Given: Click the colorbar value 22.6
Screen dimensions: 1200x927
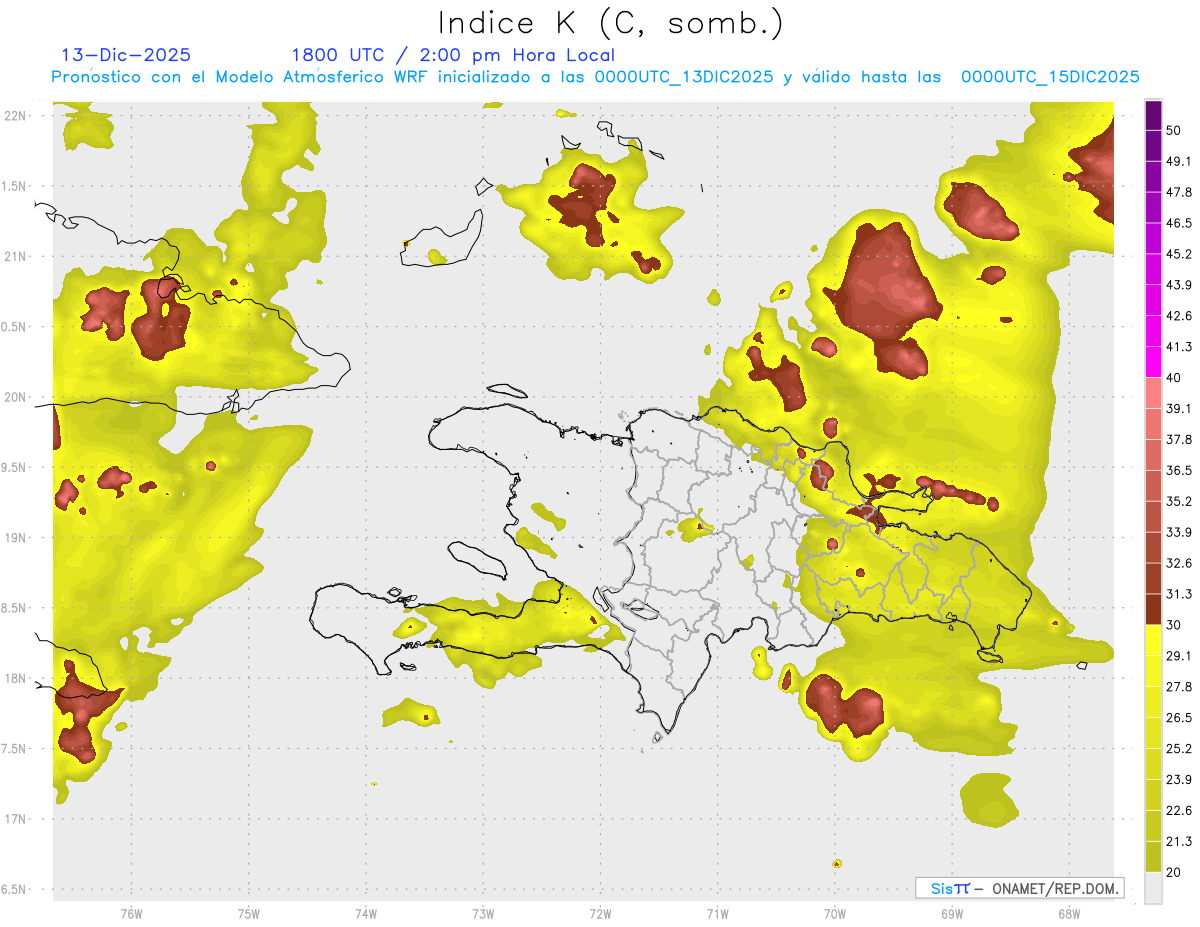Looking at the screenshot, I should click(x=1179, y=811).
